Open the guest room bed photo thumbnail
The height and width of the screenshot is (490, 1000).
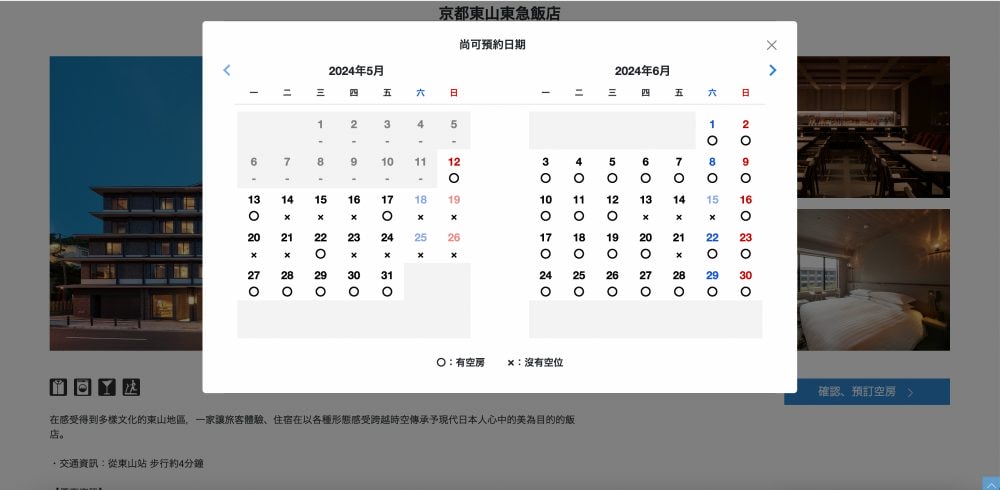pos(873,279)
